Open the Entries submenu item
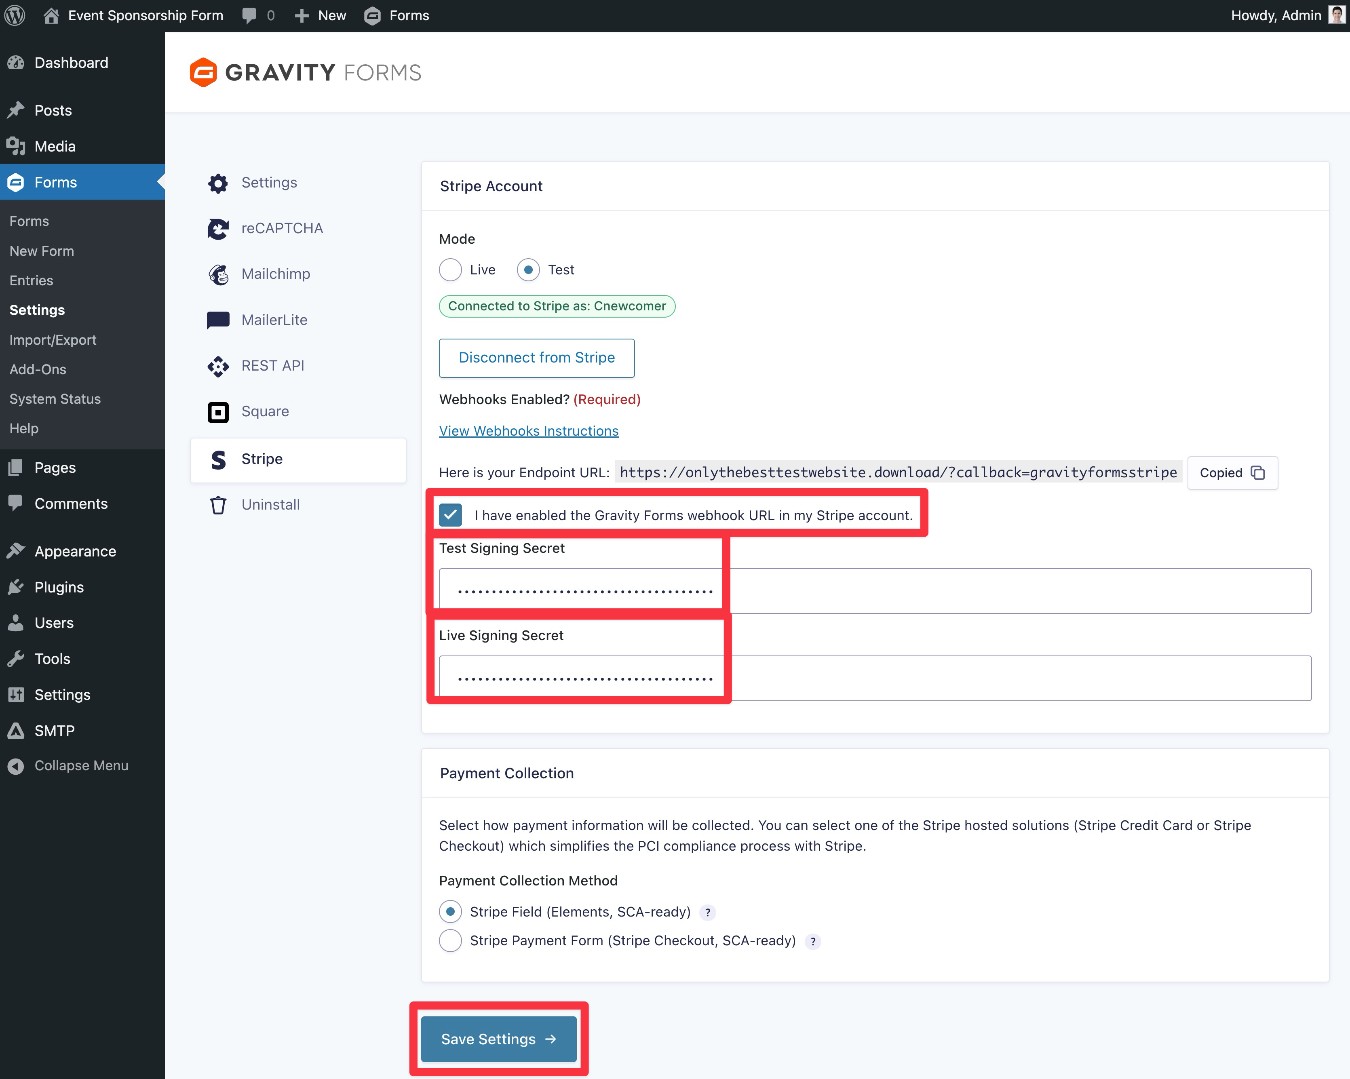 coord(32,281)
